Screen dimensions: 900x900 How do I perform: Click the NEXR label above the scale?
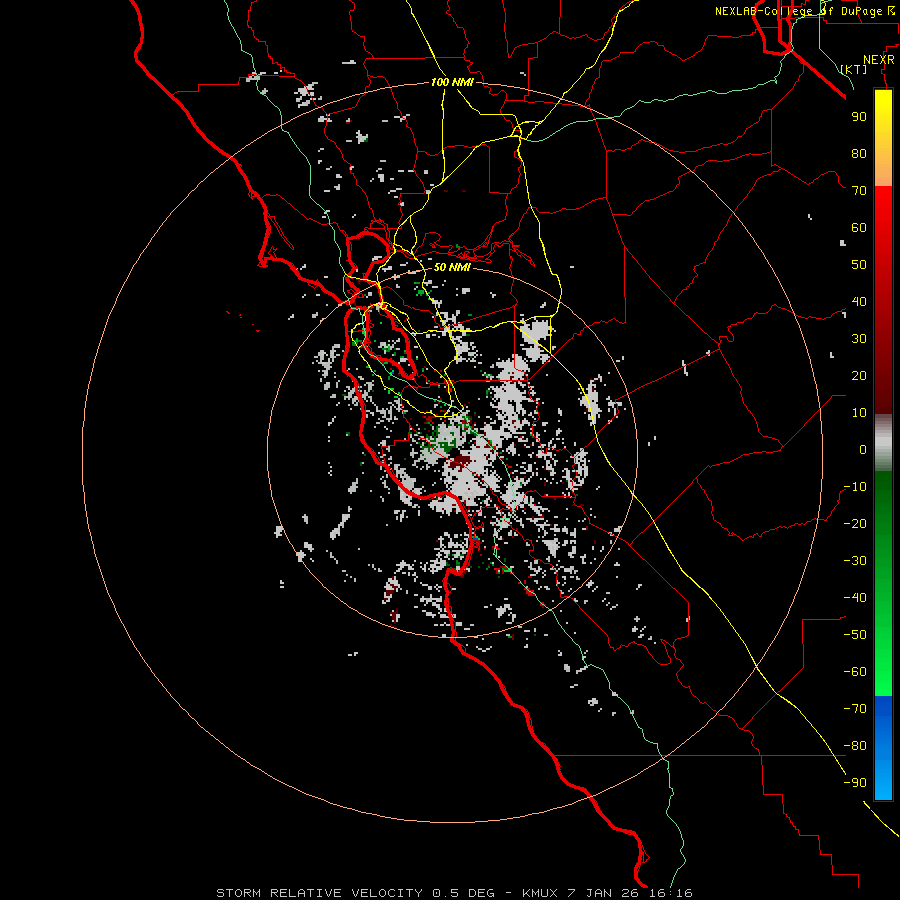pyautogui.click(x=879, y=60)
